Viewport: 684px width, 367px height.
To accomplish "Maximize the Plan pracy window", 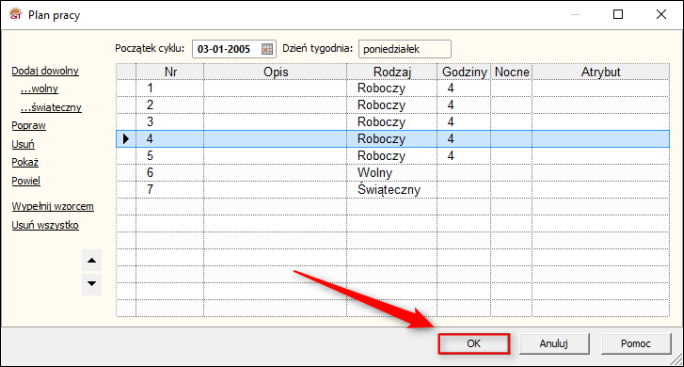I will (x=618, y=14).
